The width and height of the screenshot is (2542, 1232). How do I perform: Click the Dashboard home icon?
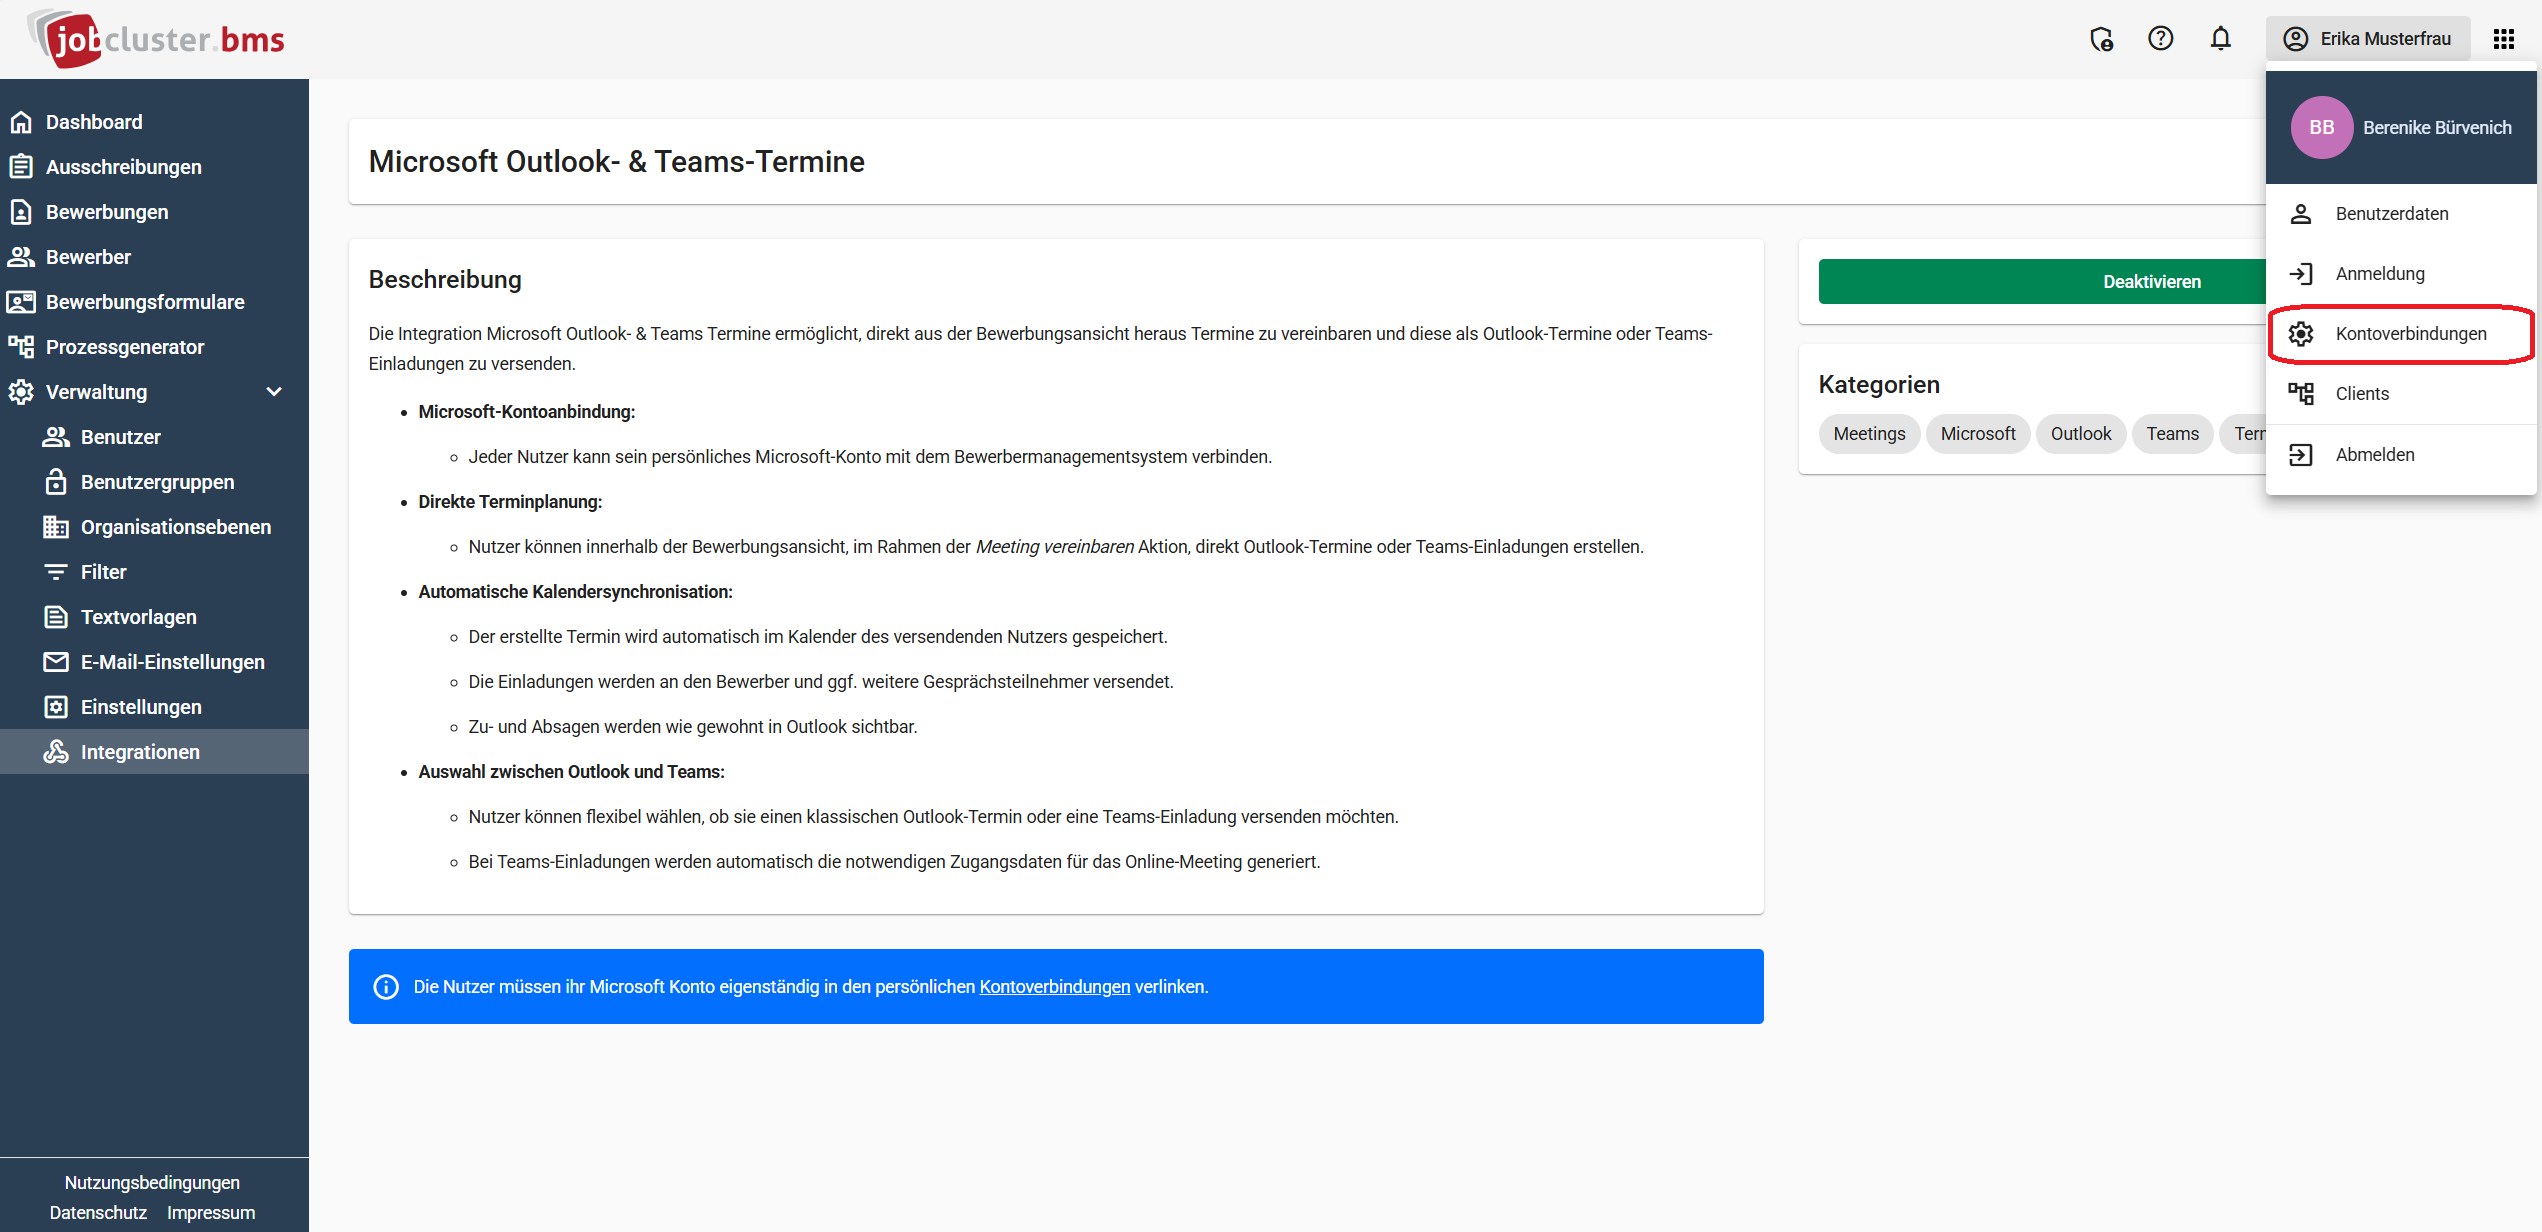21,122
